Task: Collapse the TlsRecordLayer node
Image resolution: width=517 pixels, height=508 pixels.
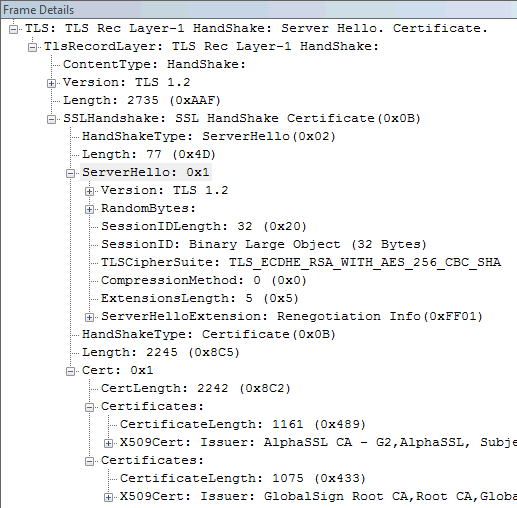Action: [32, 47]
